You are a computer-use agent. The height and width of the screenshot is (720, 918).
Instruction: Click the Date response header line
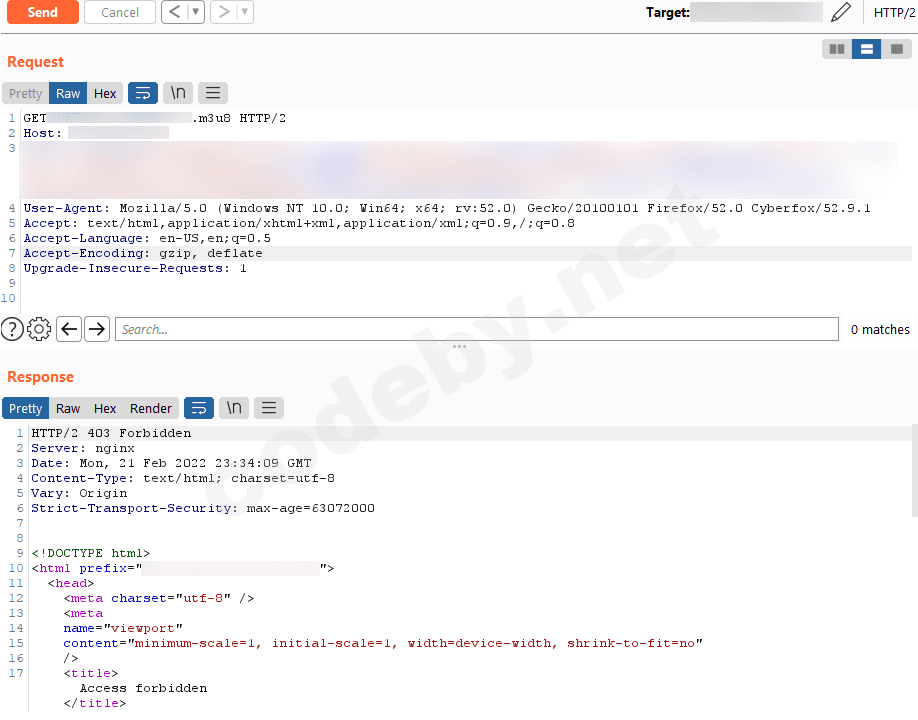point(171,464)
